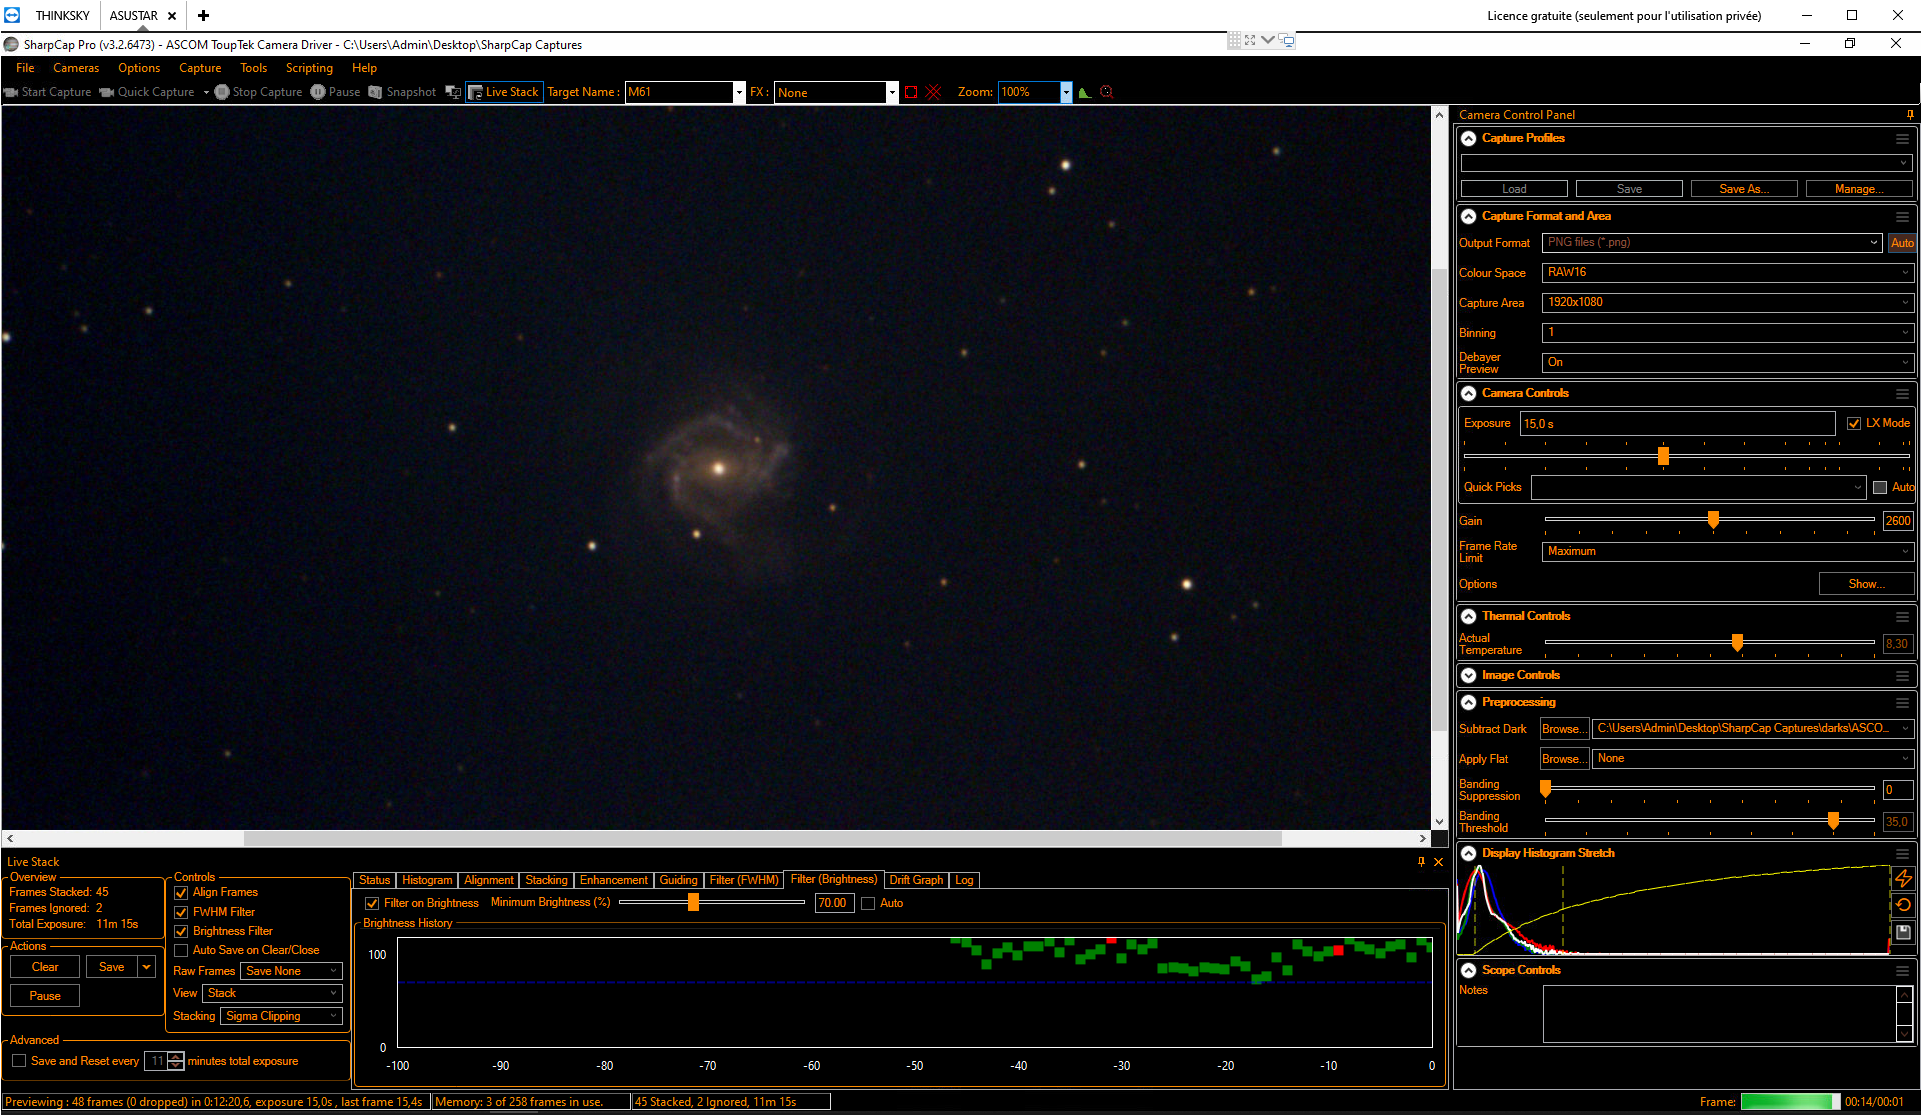Screen dimensions: 1922x1116
Task: Enable Save and Reset every checkbox
Action: coord(19,1061)
